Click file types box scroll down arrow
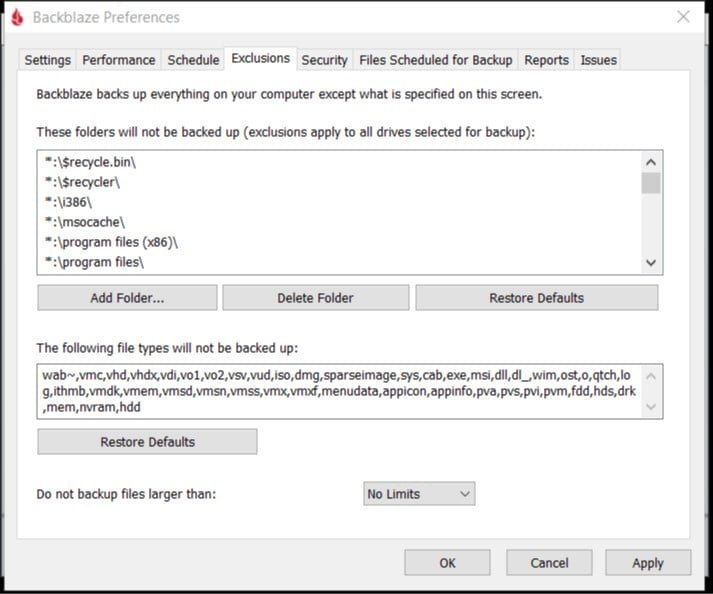Image resolution: width=713 pixels, height=594 pixels. click(x=651, y=407)
